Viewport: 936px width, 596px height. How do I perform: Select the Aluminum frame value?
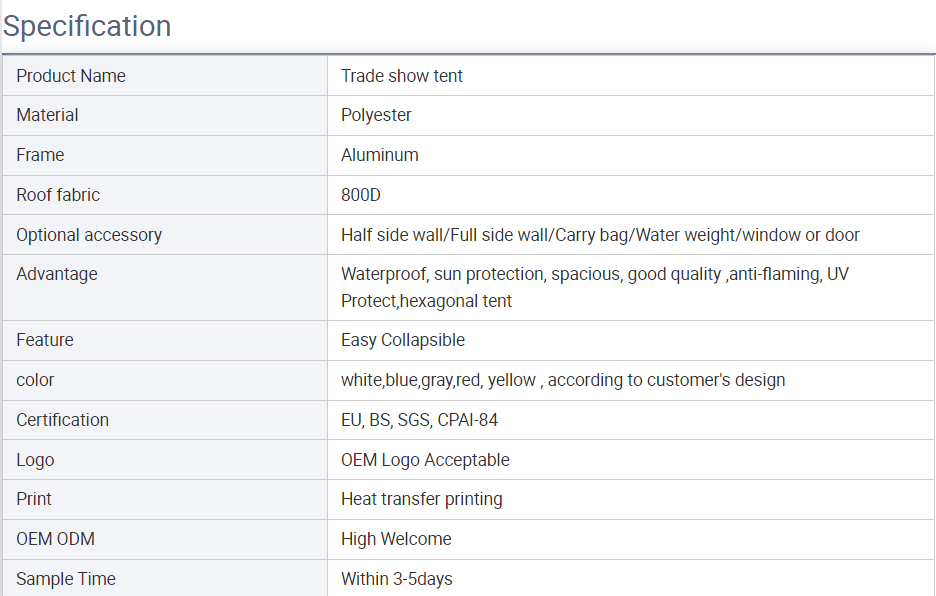380,155
